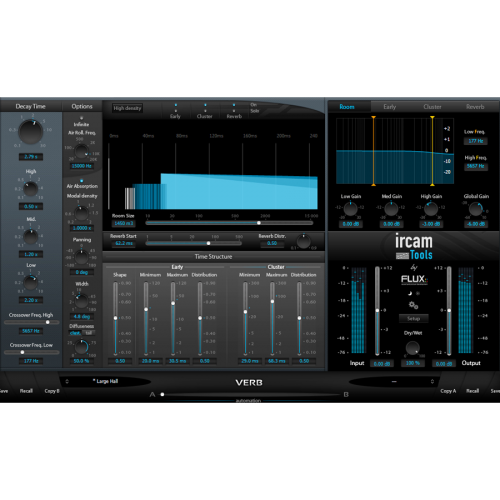Select Diffuseness tail option
This screenshot has width=500, height=500.
89,333
